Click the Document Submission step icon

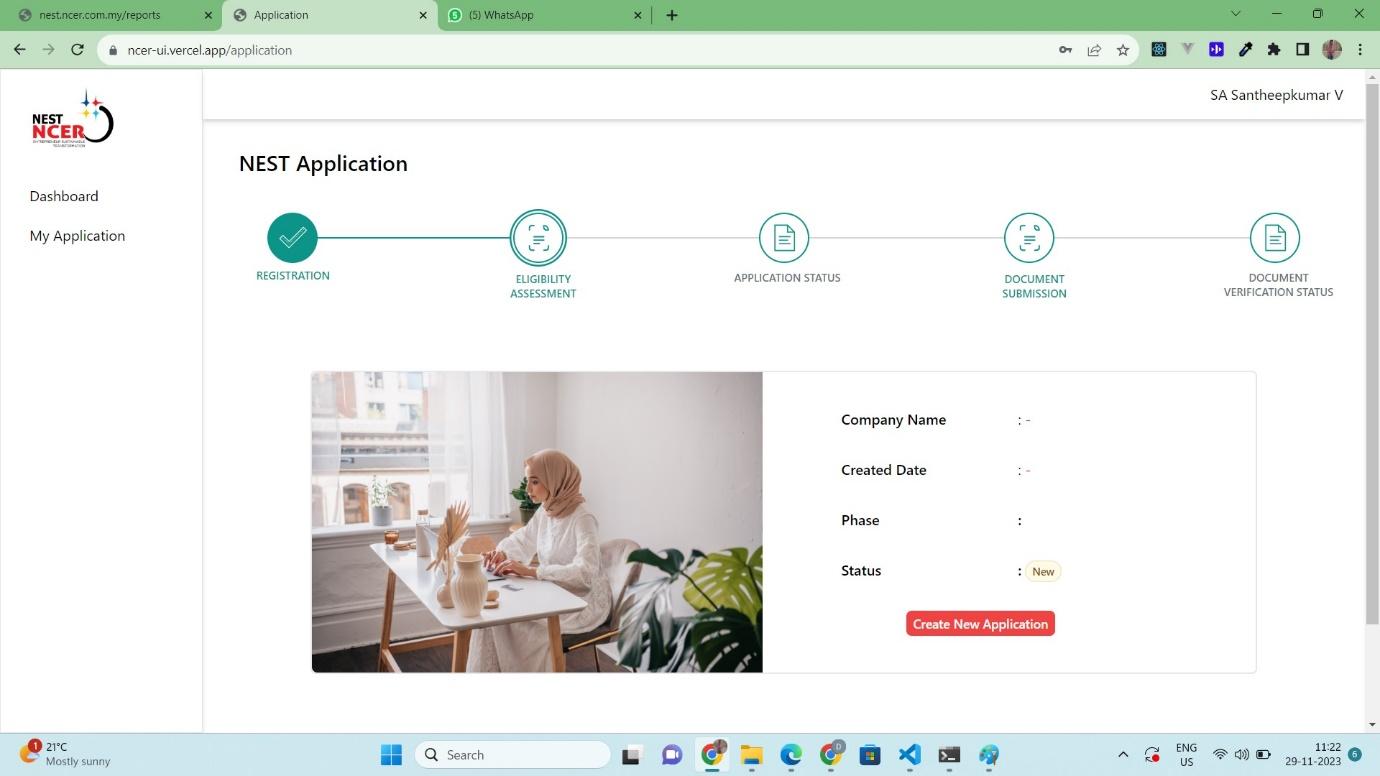tap(1029, 238)
